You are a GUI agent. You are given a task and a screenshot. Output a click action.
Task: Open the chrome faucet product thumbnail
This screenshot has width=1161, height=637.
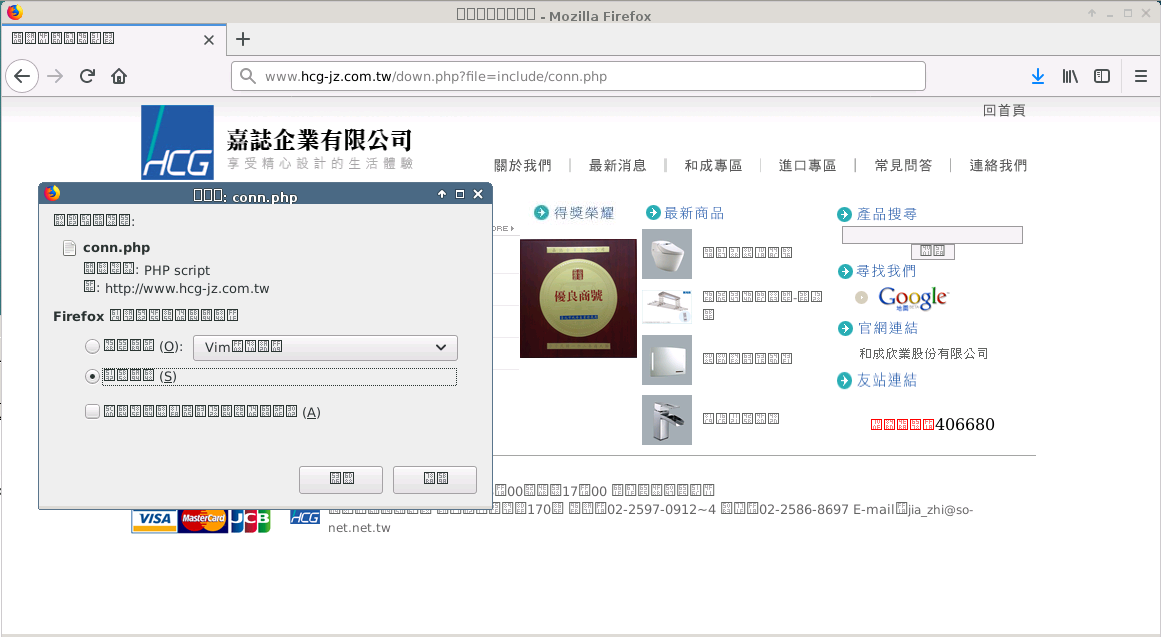(x=667, y=420)
